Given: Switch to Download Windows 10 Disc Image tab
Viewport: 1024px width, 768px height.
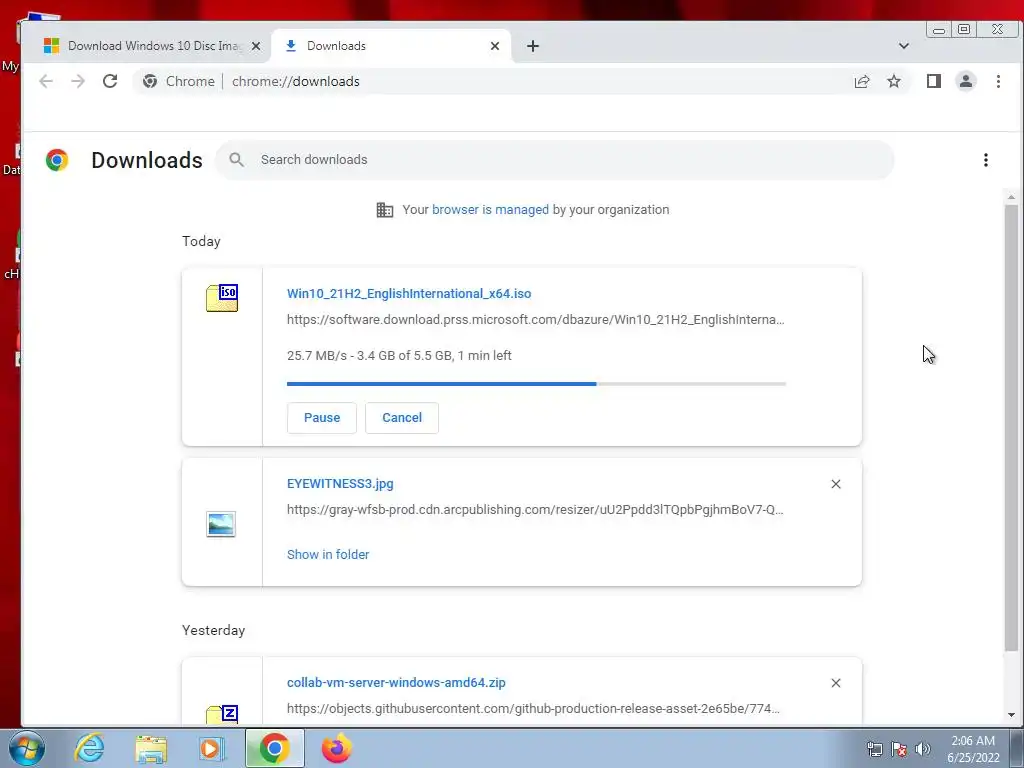Looking at the screenshot, I should coord(145,46).
